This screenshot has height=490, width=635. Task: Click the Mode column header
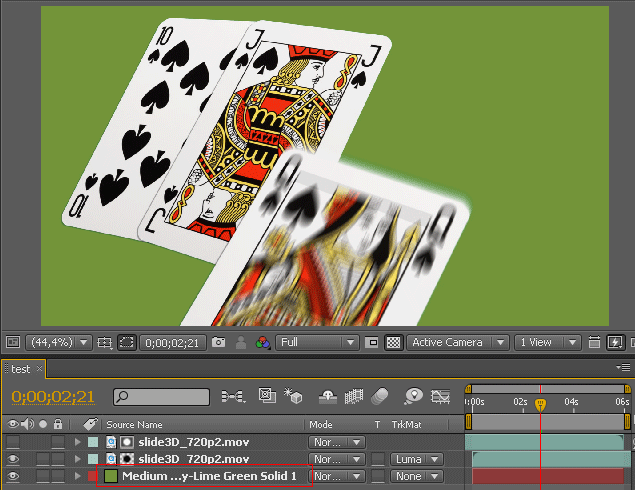(321, 424)
